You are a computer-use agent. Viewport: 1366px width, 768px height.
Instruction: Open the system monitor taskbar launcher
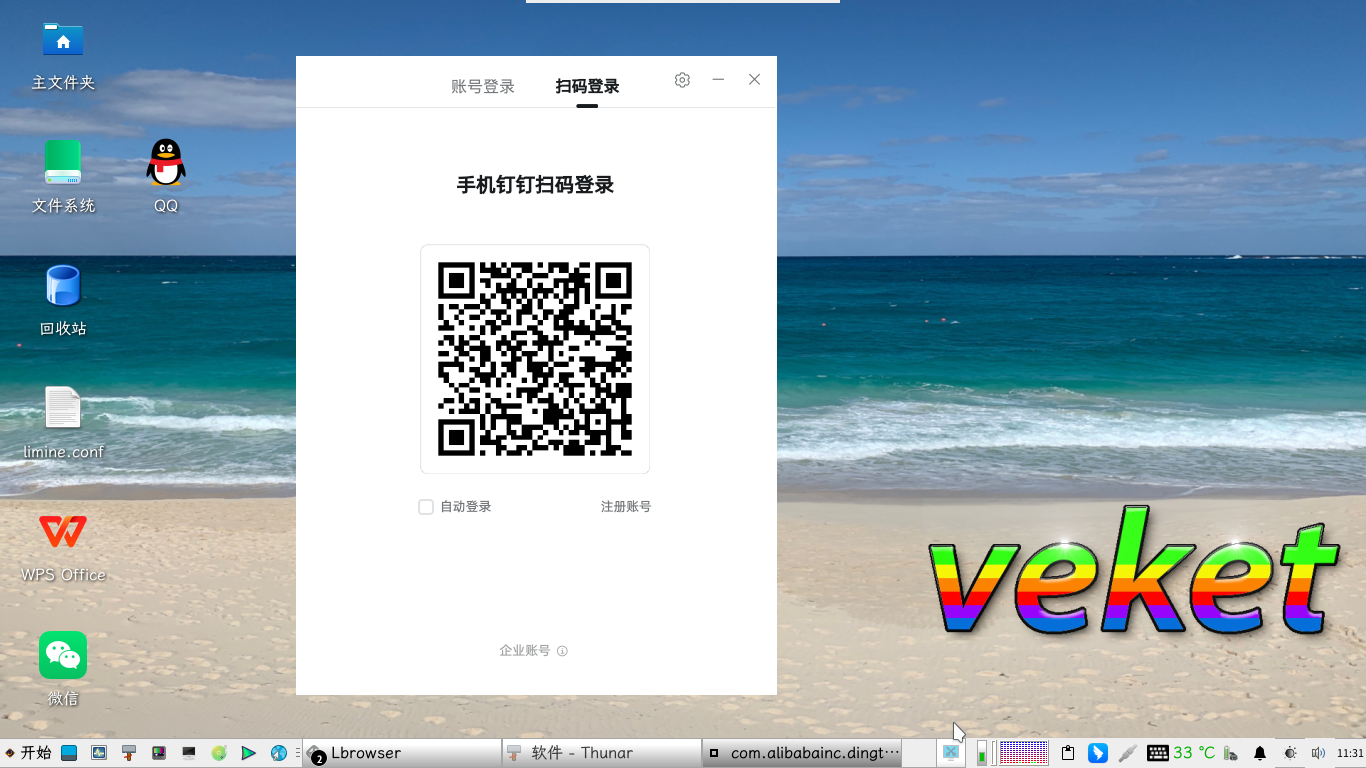tap(99, 753)
